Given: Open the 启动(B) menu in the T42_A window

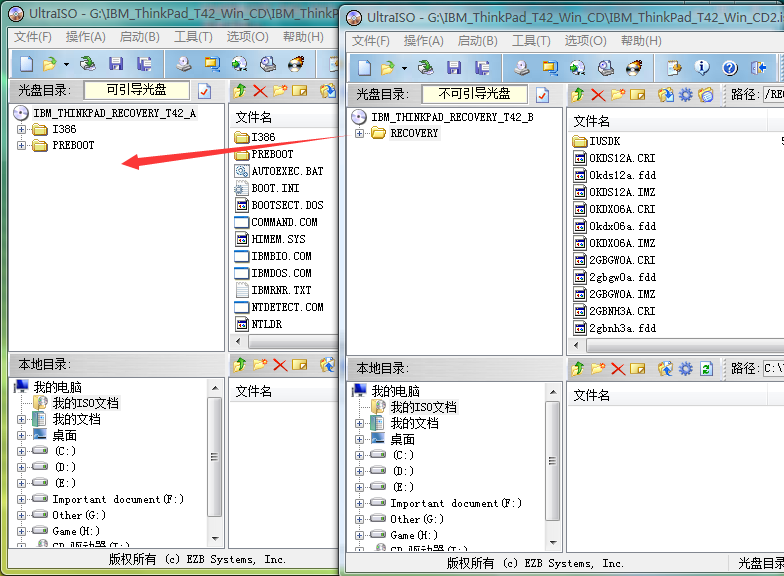Looking at the screenshot, I should pyautogui.click(x=139, y=36).
